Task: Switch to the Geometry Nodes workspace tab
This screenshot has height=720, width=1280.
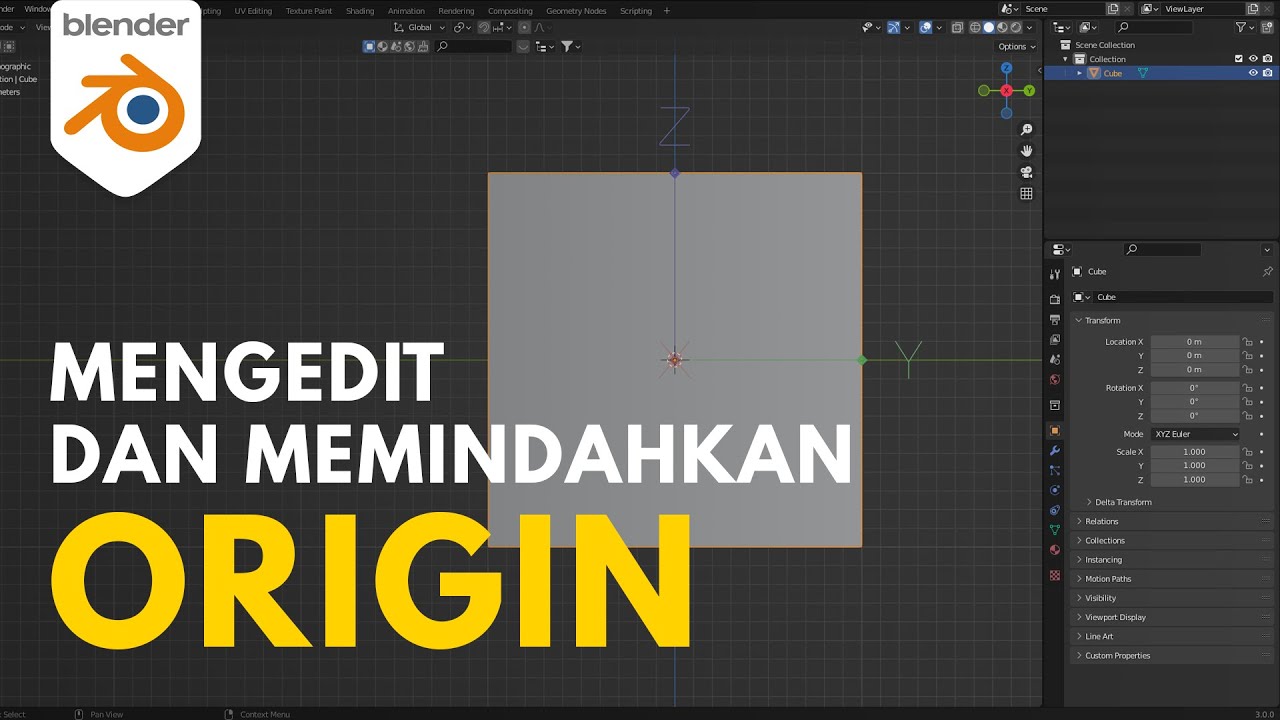Action: 576,11
